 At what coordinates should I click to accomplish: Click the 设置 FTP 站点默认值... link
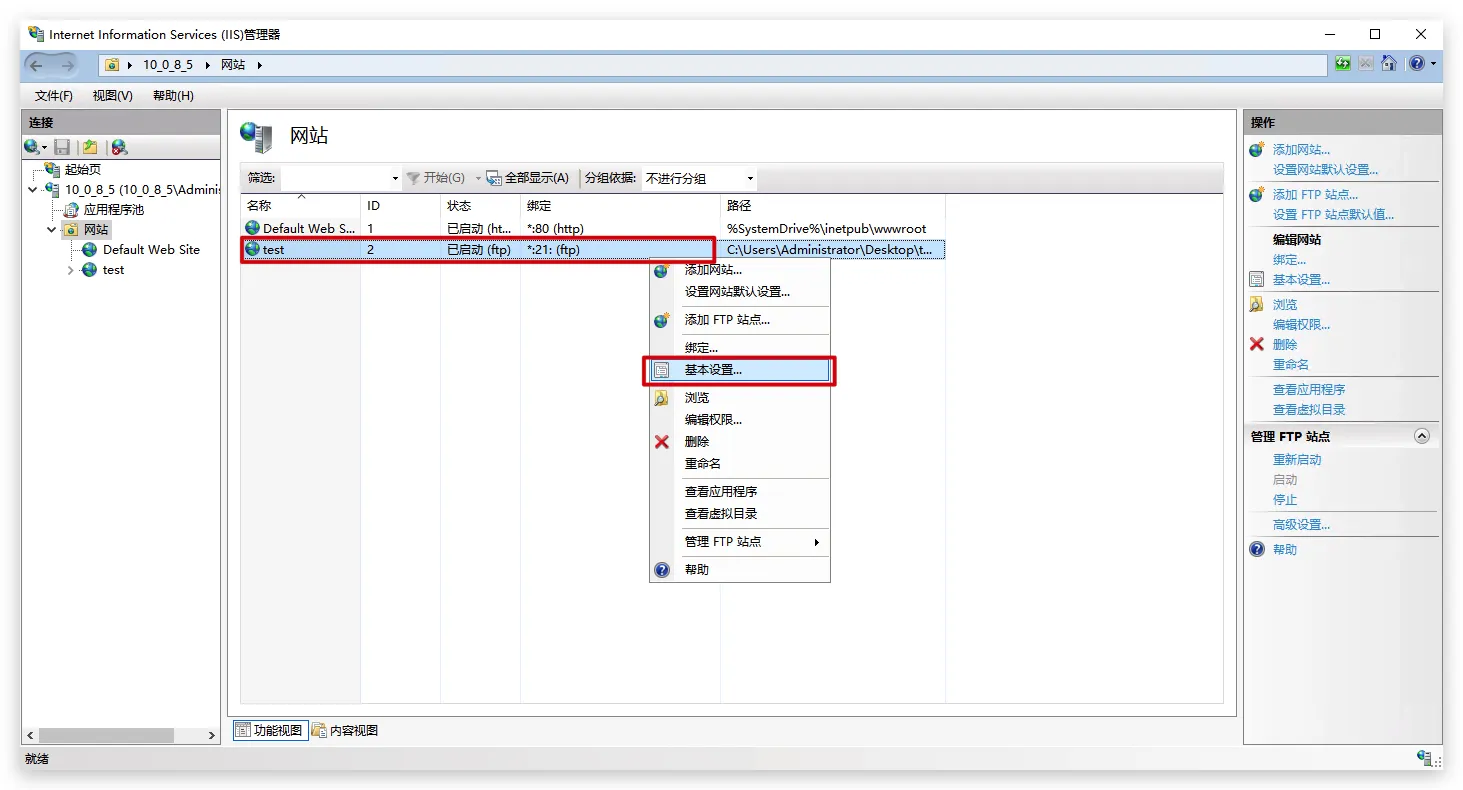click(1333, 215)
